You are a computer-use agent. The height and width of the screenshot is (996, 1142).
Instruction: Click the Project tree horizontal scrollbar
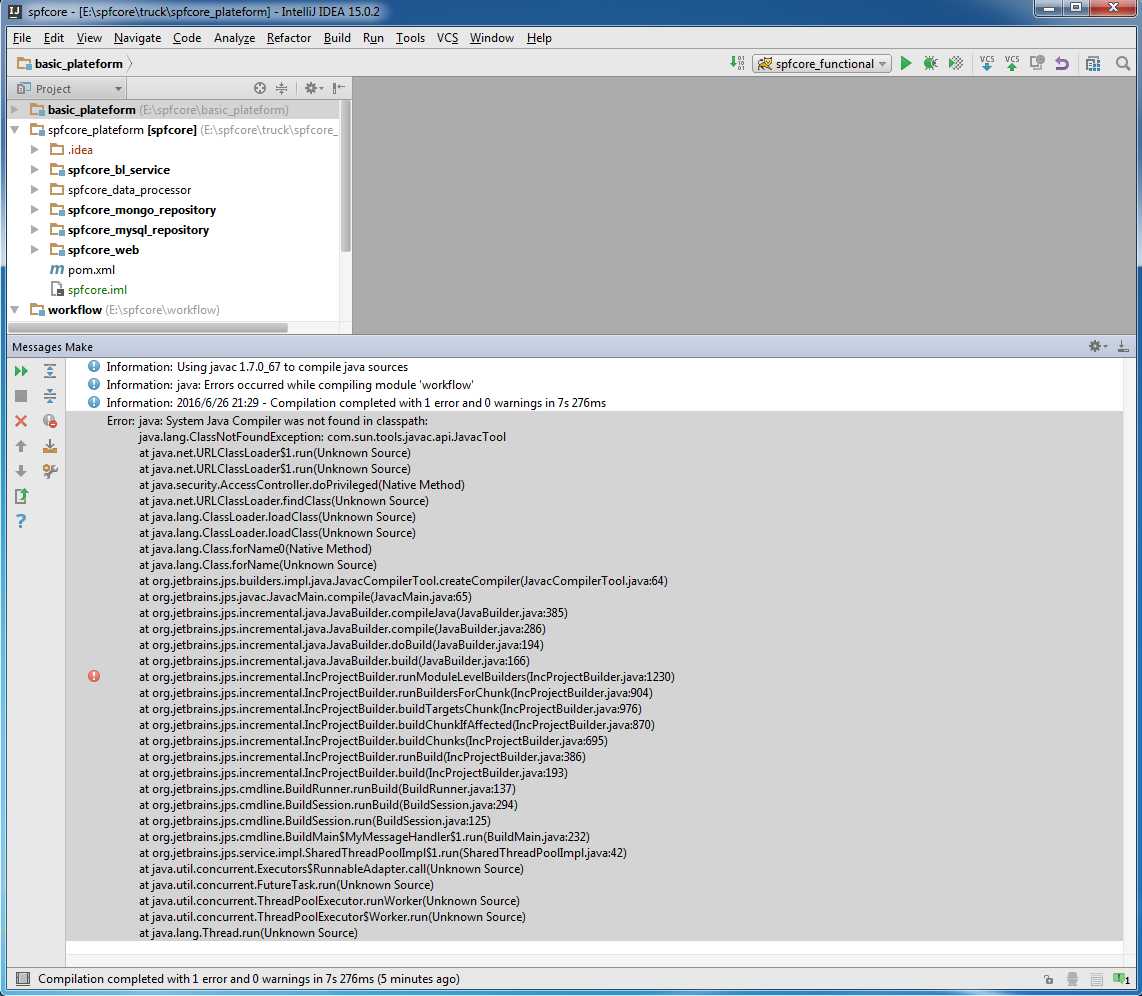click(x=149, y=328)
